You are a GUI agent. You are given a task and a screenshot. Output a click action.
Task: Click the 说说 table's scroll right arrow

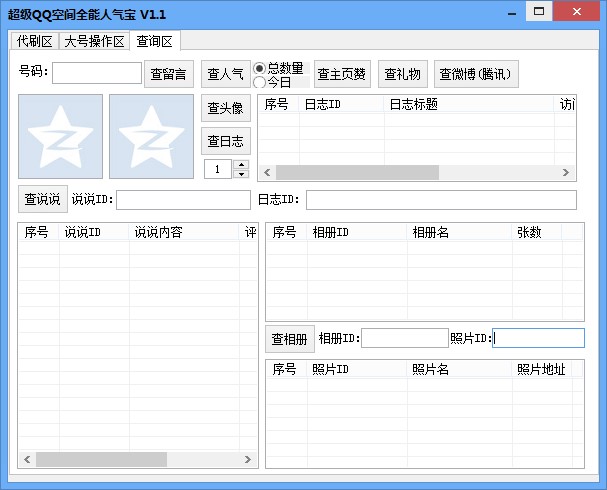coord(248,459)
